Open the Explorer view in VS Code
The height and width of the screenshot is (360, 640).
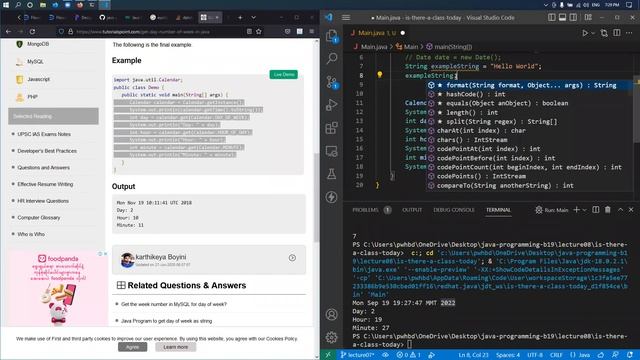[x=331, y=36]
